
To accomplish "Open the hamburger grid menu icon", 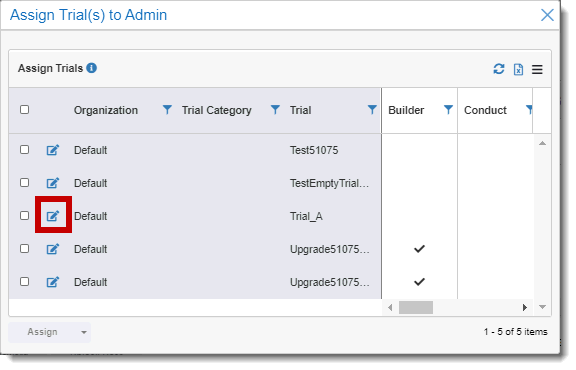I will point(537,69).
